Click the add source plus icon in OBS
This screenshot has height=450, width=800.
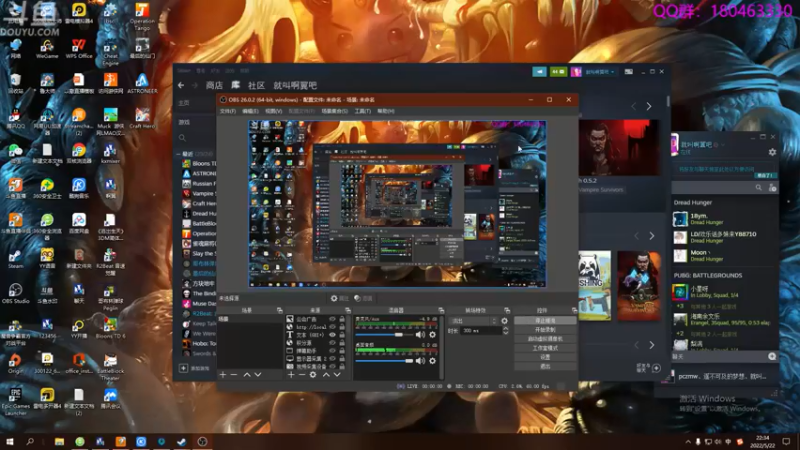coord(291,374)
